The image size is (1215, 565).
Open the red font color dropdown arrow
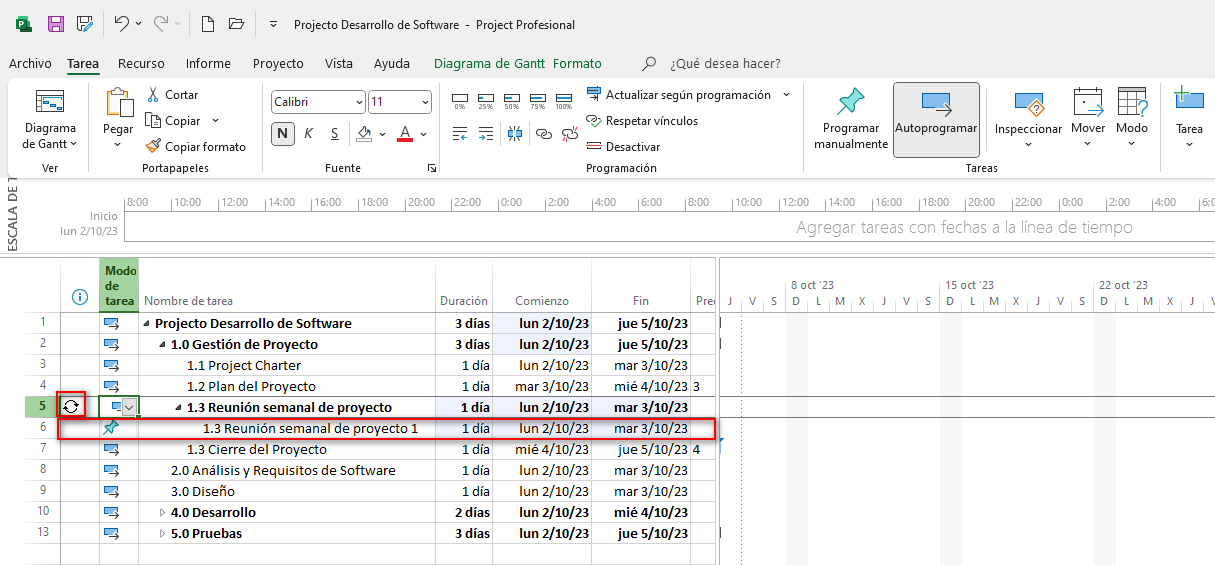(424, 134)
